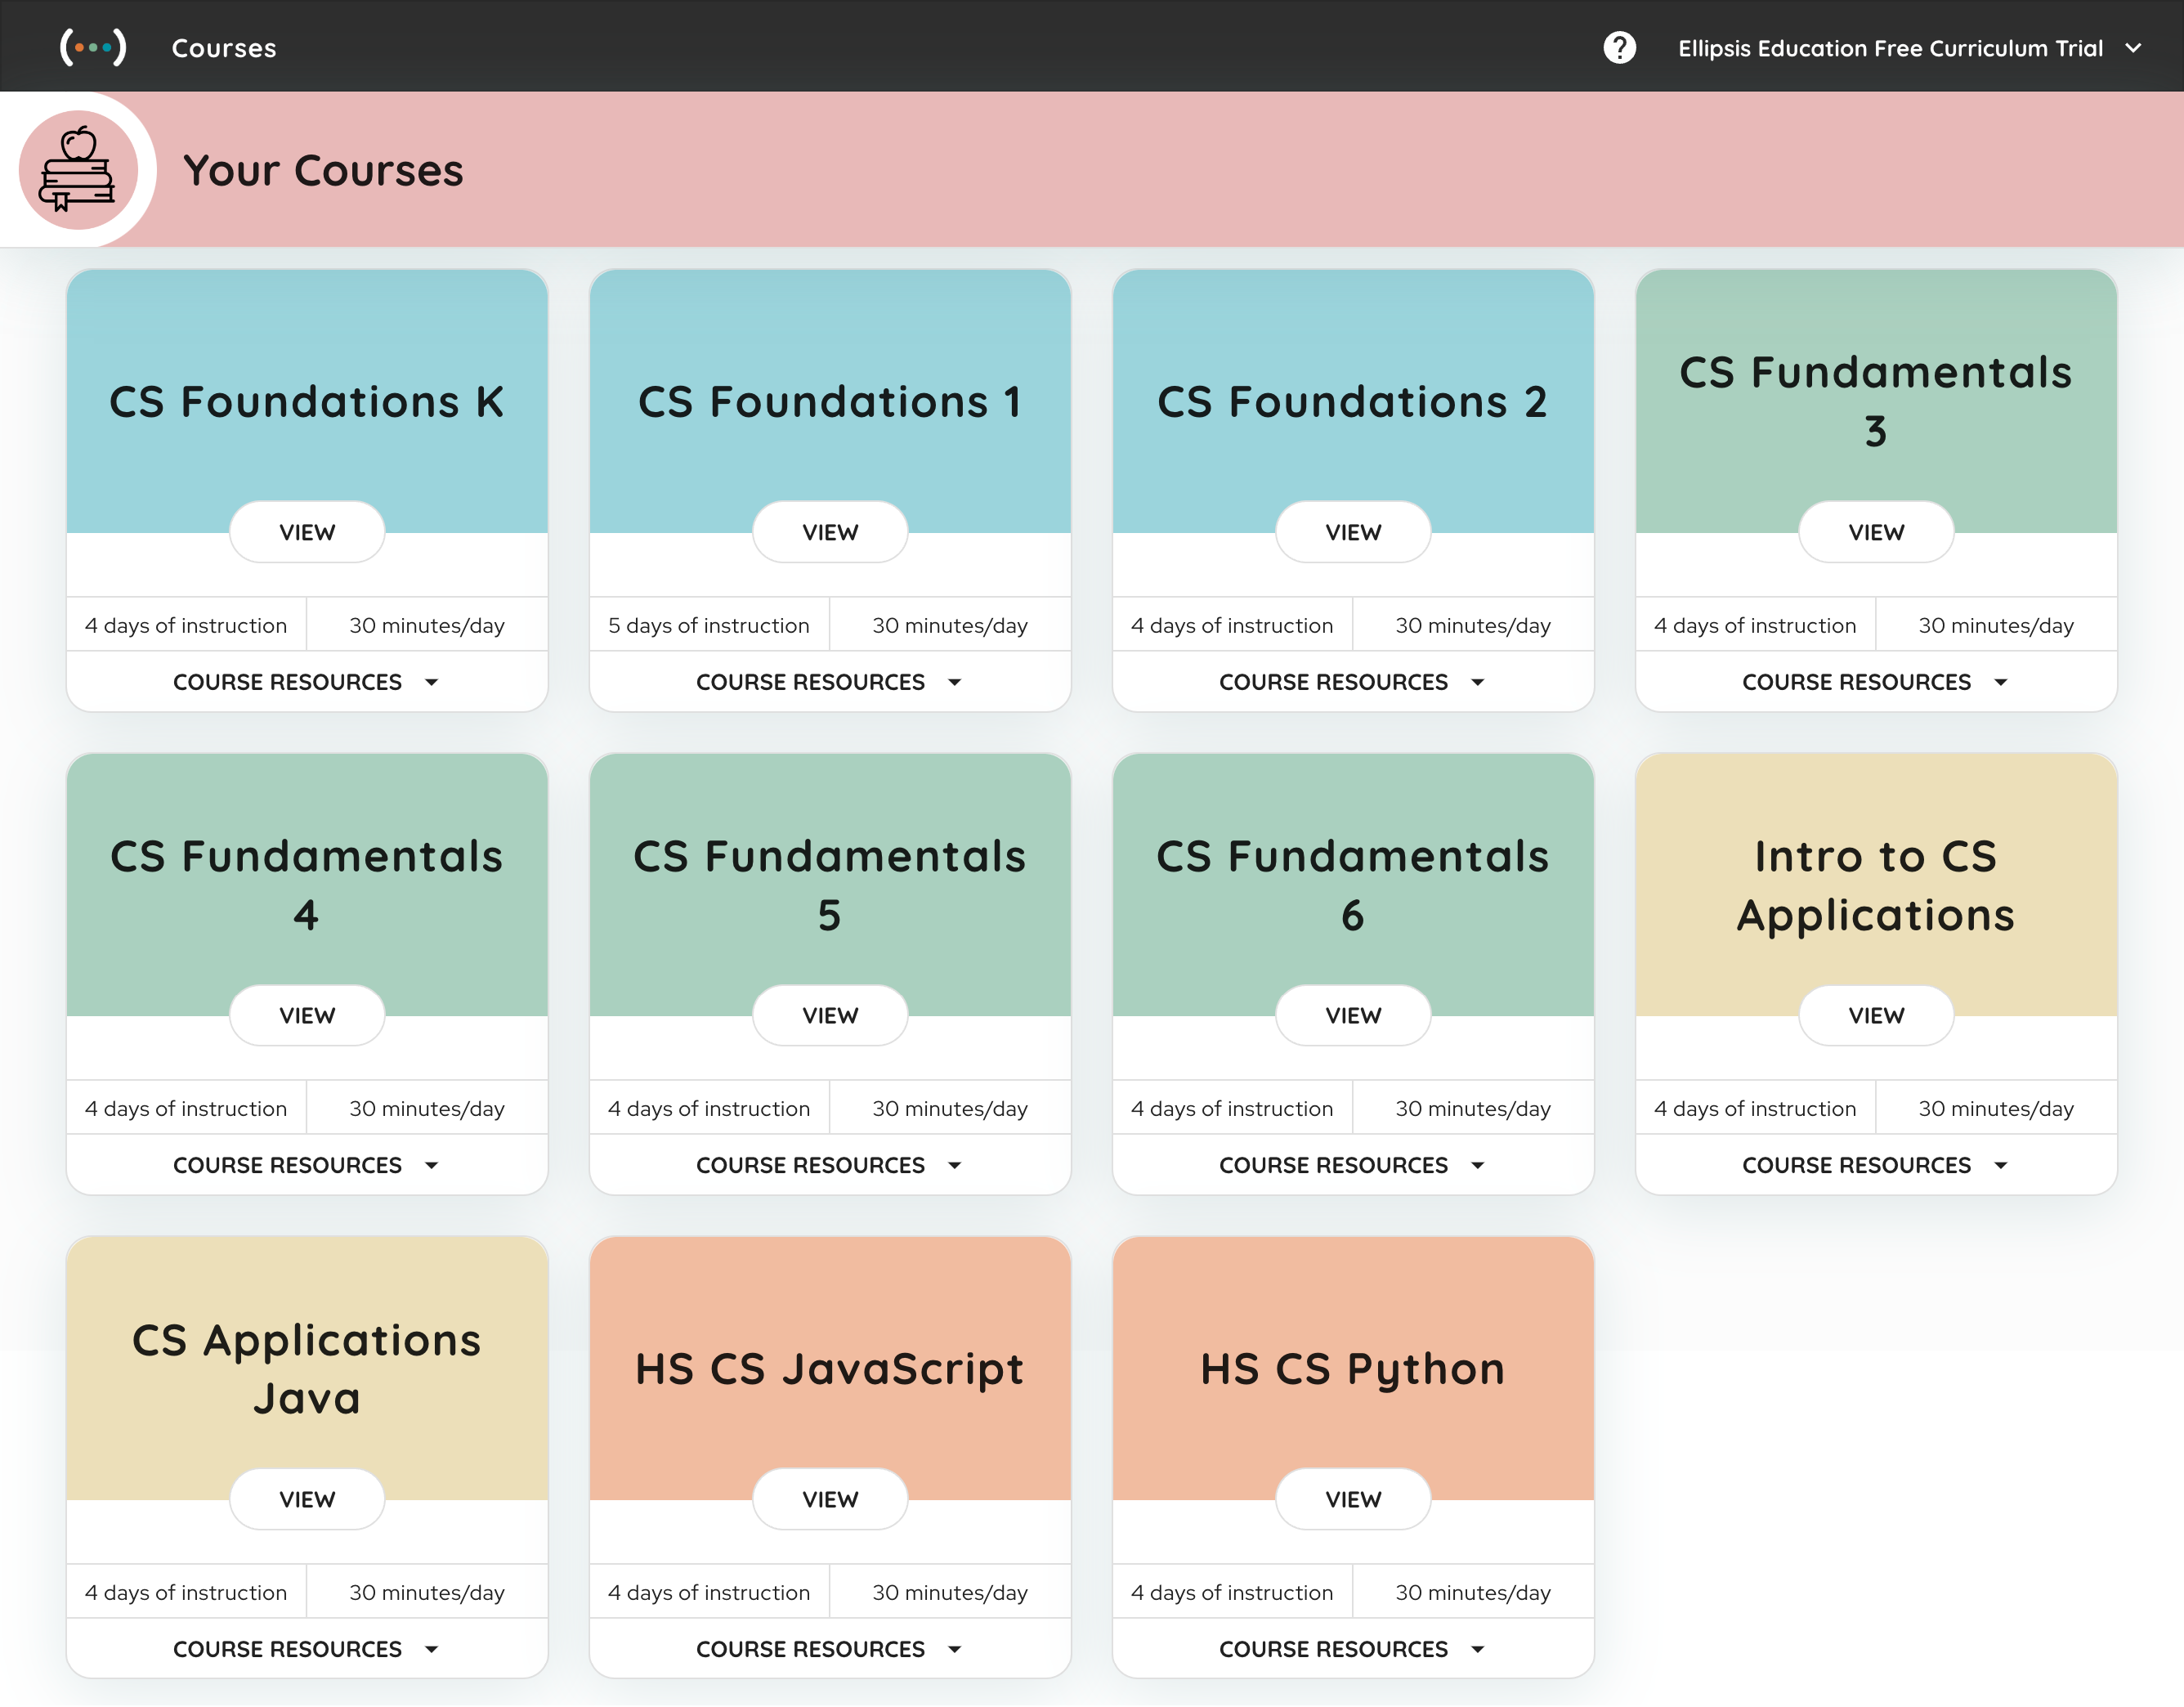Click the books and apple icon

click(77, 170)
